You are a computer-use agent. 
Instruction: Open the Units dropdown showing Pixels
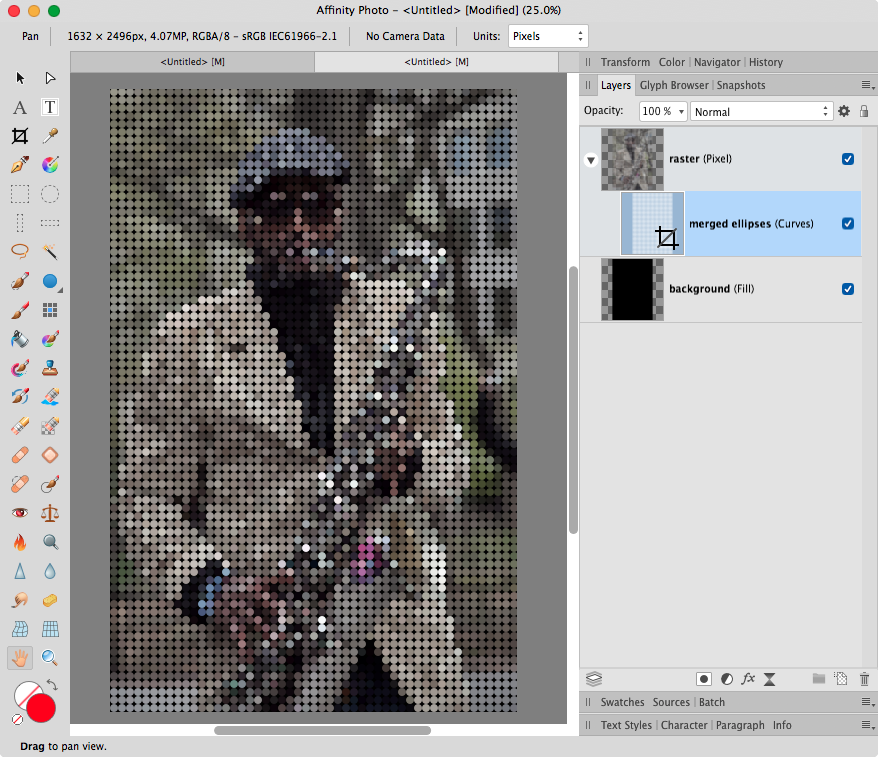tap(548, 35)
